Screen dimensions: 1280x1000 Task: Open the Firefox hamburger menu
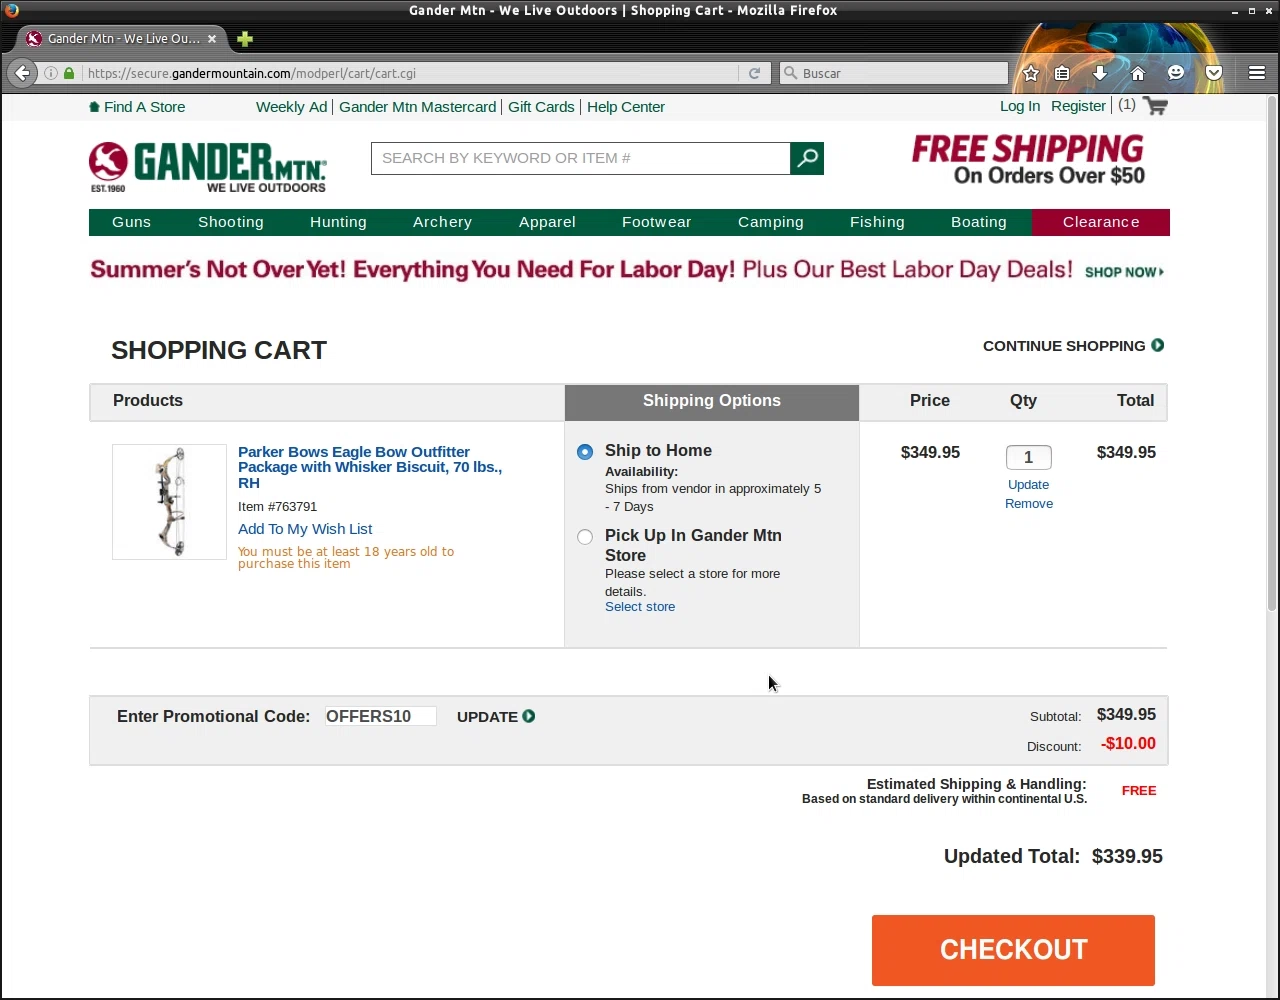(x=1257, y=73)
